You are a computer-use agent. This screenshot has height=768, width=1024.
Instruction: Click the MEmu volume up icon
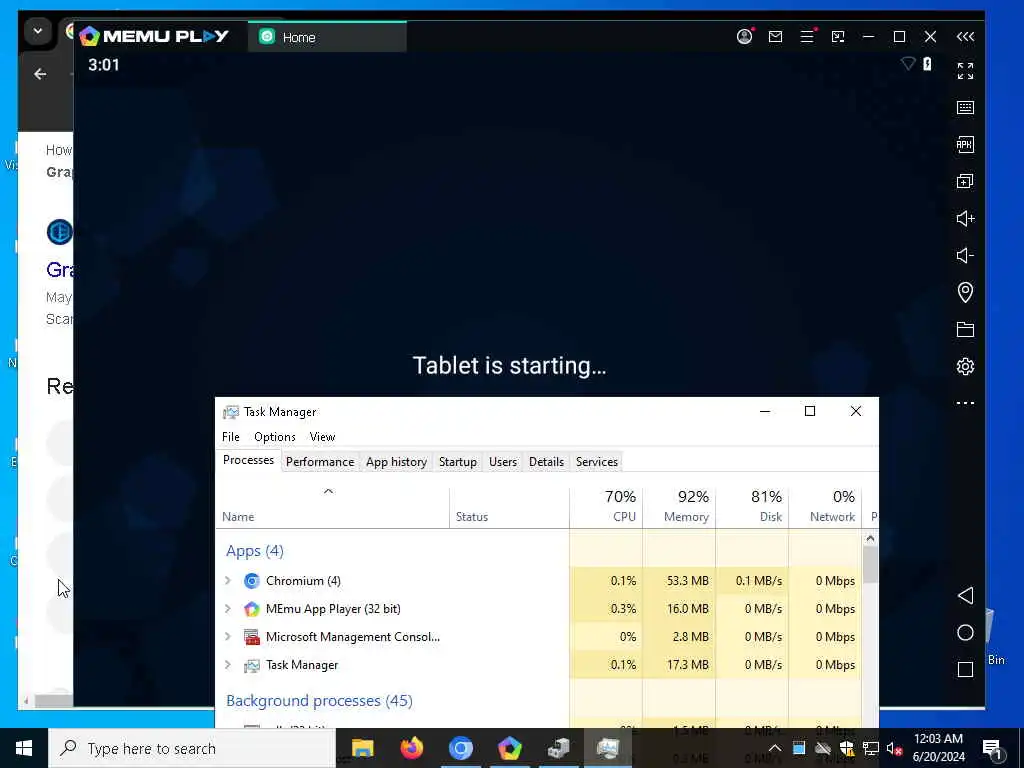pos(965,218)
